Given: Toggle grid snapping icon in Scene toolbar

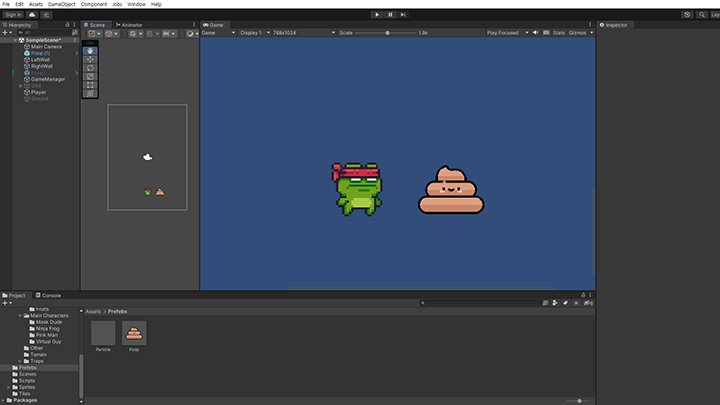Looking at the screenshot, I should click(135, 34).
